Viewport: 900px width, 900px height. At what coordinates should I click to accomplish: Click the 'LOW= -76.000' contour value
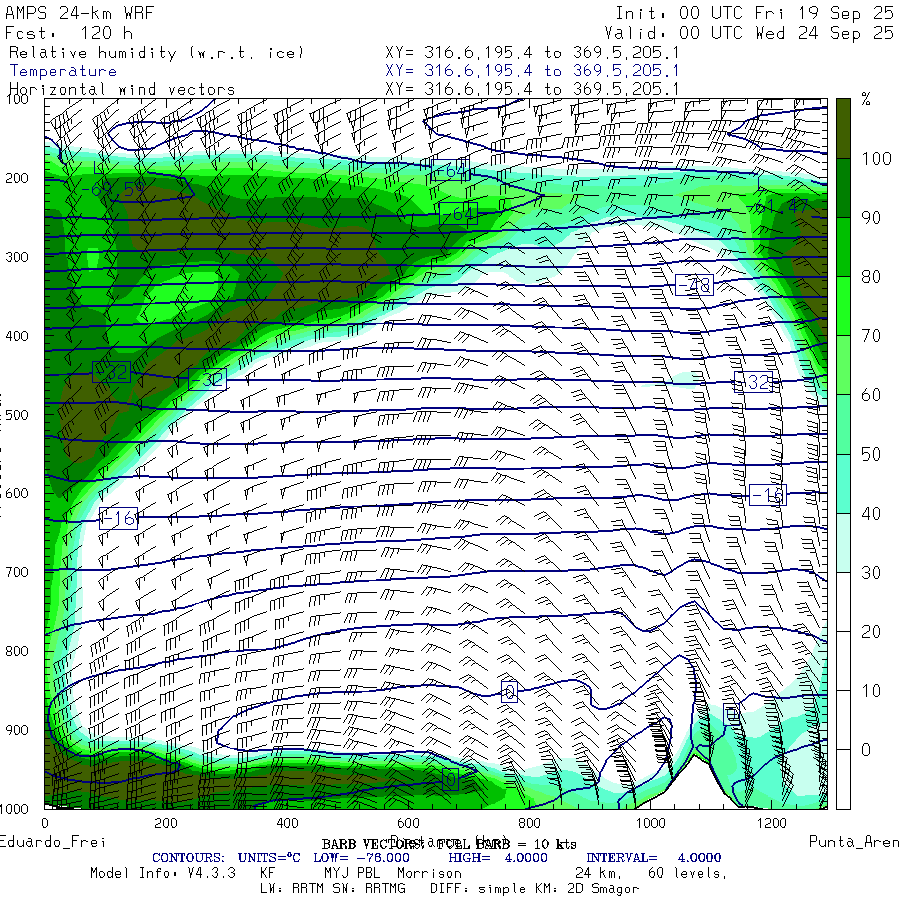[362, 858]
